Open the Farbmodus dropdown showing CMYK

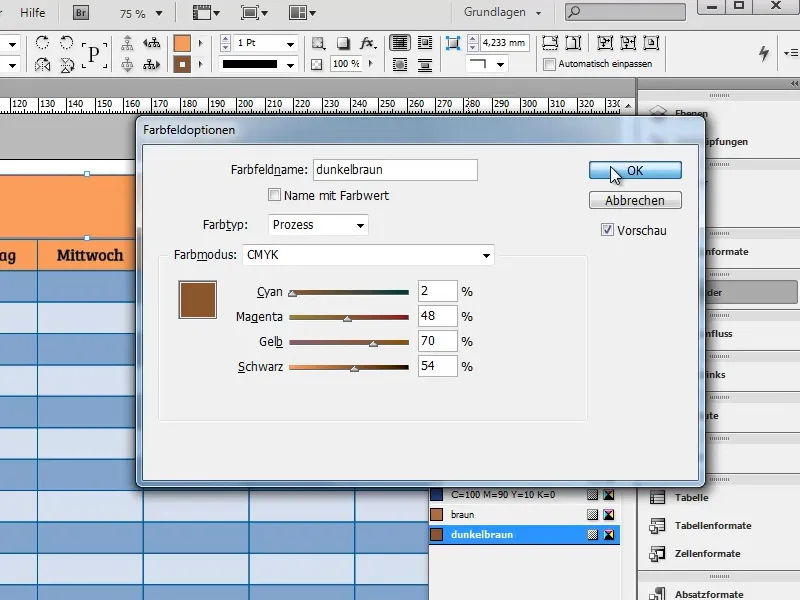coord(365,255)
